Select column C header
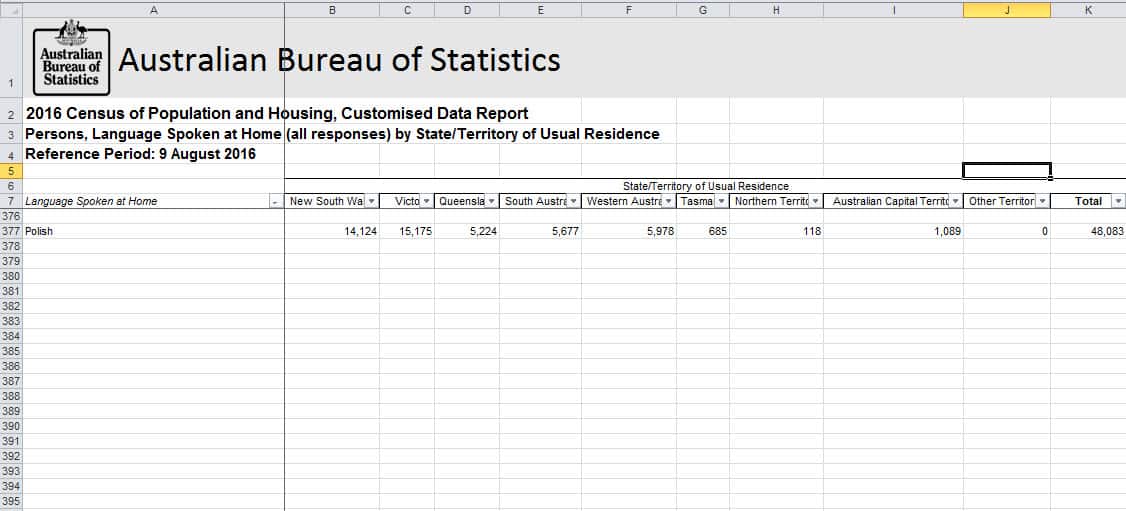 [407, 11]
